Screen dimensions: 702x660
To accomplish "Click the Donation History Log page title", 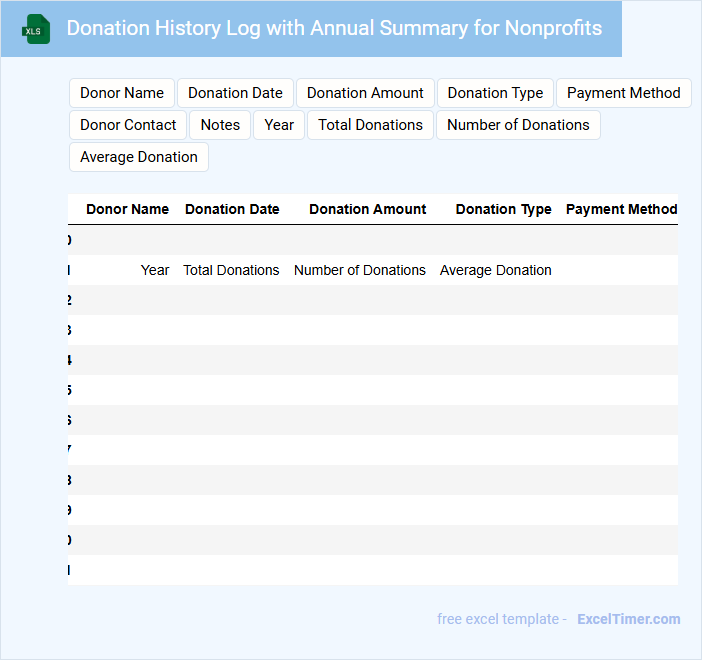I will pyautogui.click(x=334, y=28).
